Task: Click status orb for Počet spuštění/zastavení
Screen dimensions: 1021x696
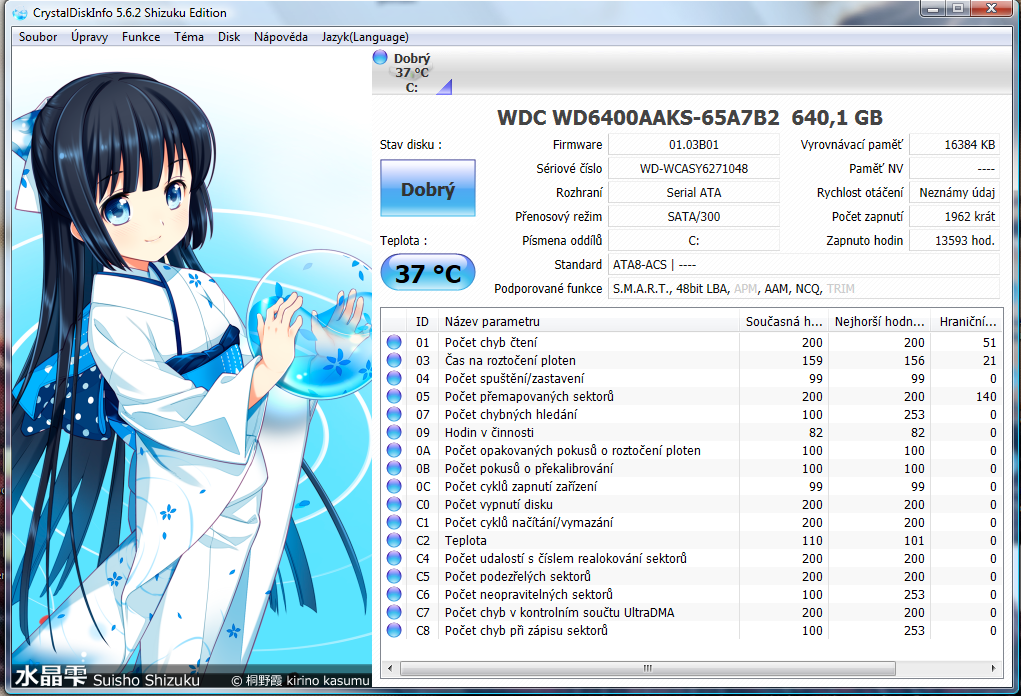Action: click(394, 378)
